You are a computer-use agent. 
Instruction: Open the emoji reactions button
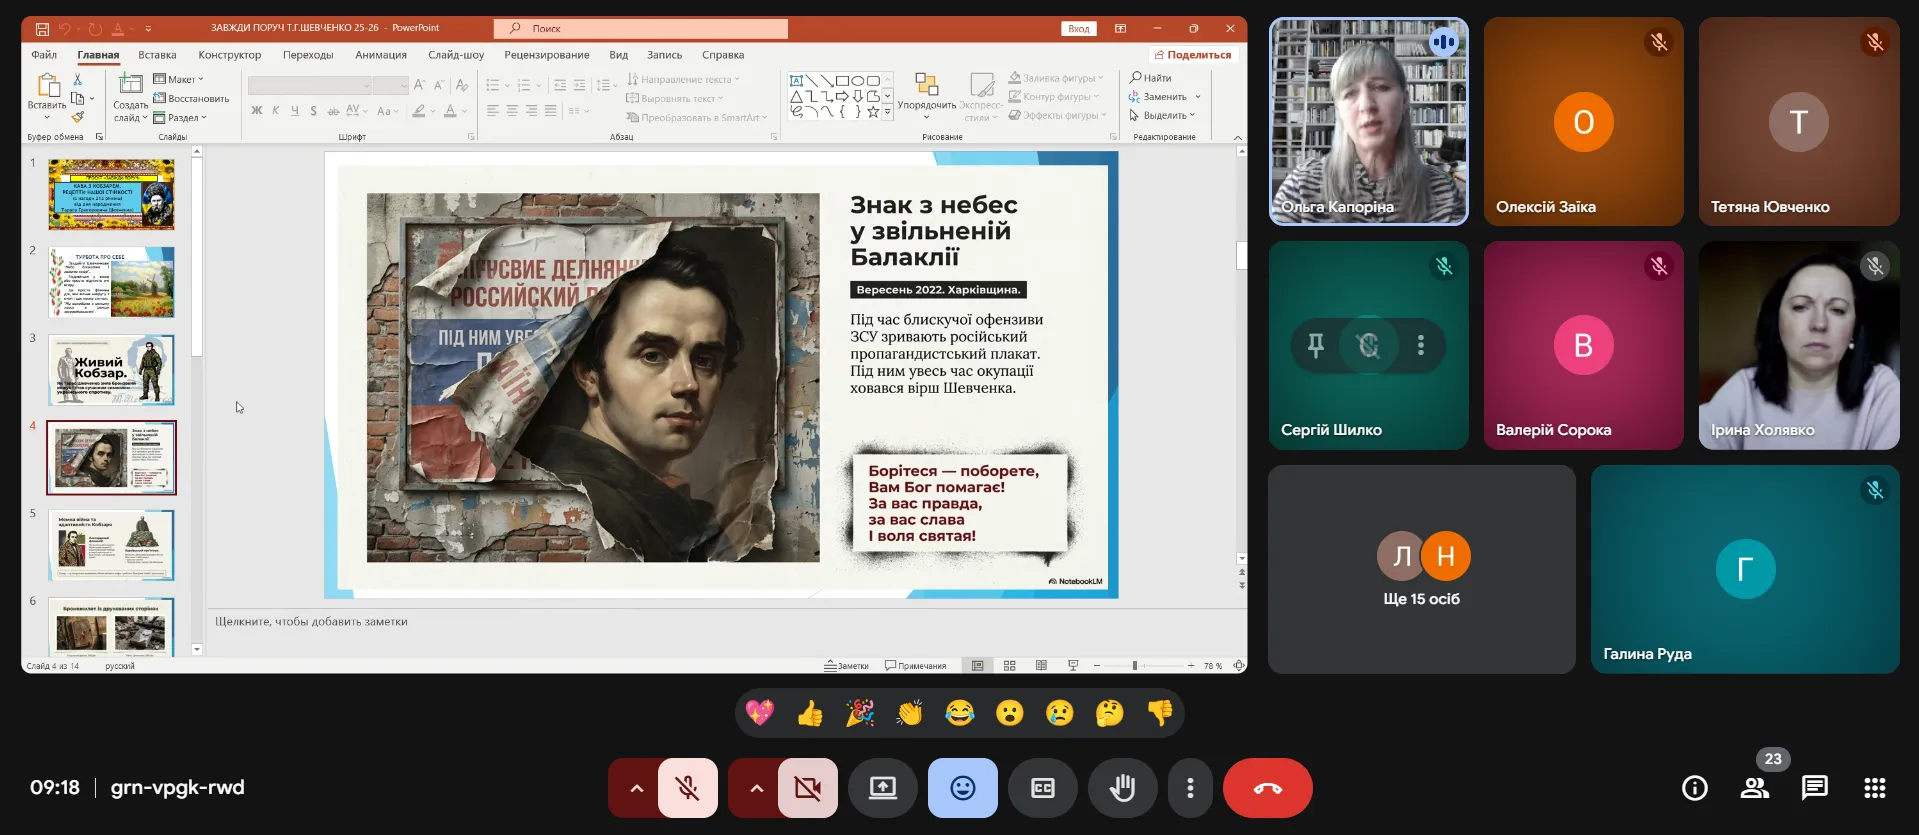[962, 788]
